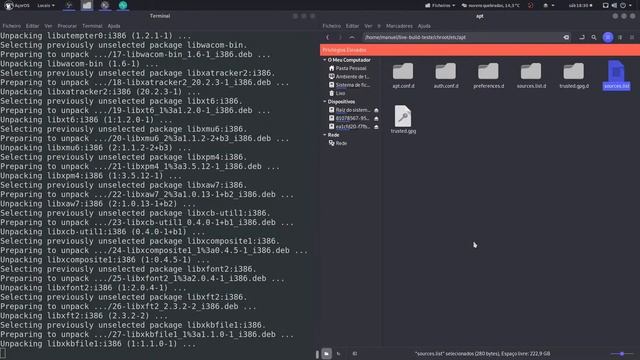Image resolution: width=640 pixels, height=360 pixels.
Task: Collapse the Rede section
Action: tap(325, 135)
